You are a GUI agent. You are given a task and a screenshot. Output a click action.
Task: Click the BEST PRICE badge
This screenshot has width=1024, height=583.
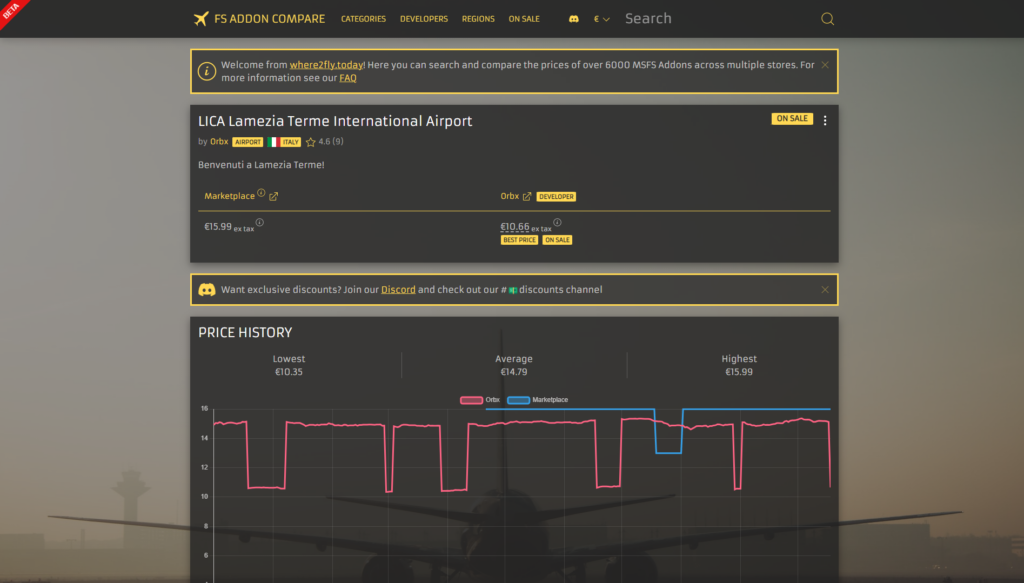coord(519,240)
